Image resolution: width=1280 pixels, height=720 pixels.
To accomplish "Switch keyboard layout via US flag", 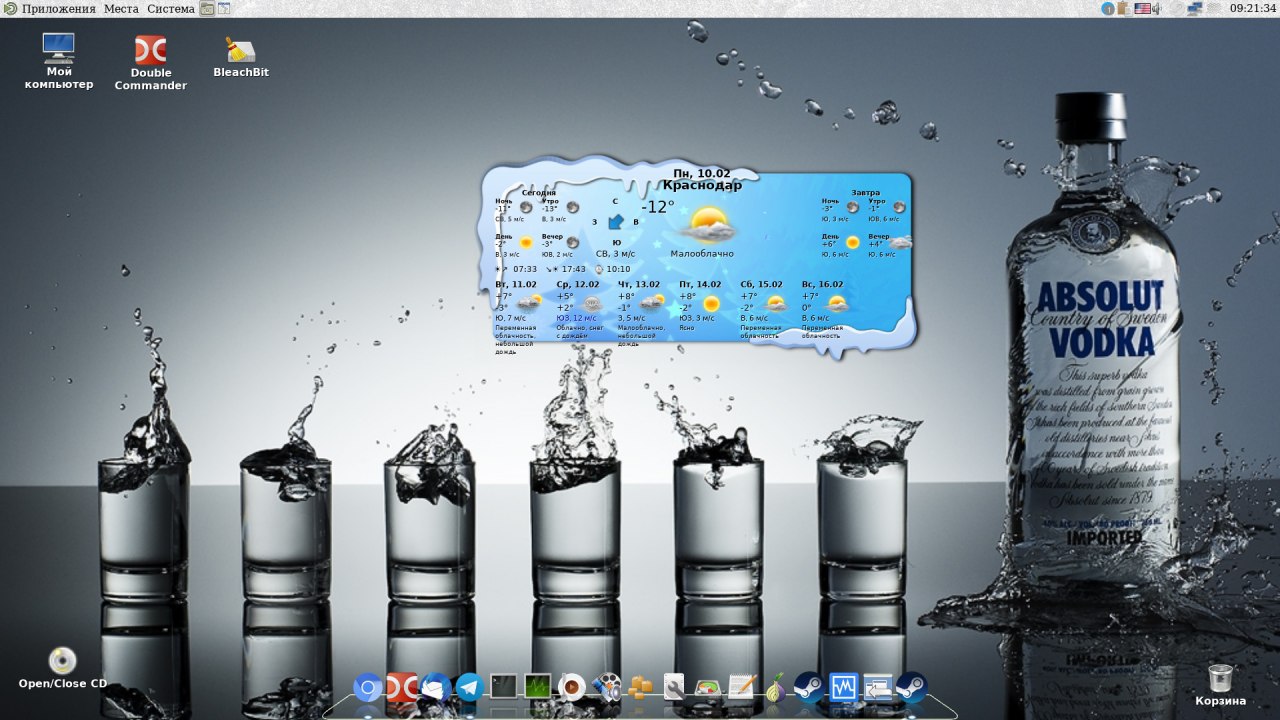I will tap(1142, 9).
